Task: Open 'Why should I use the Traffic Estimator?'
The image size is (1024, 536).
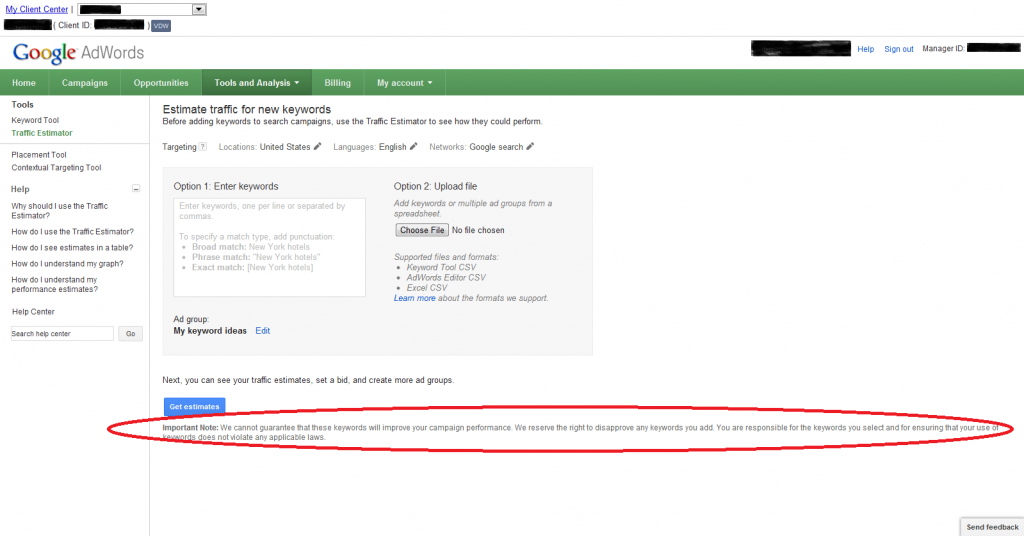Action: pyautogui.click(x=59, y=211)
